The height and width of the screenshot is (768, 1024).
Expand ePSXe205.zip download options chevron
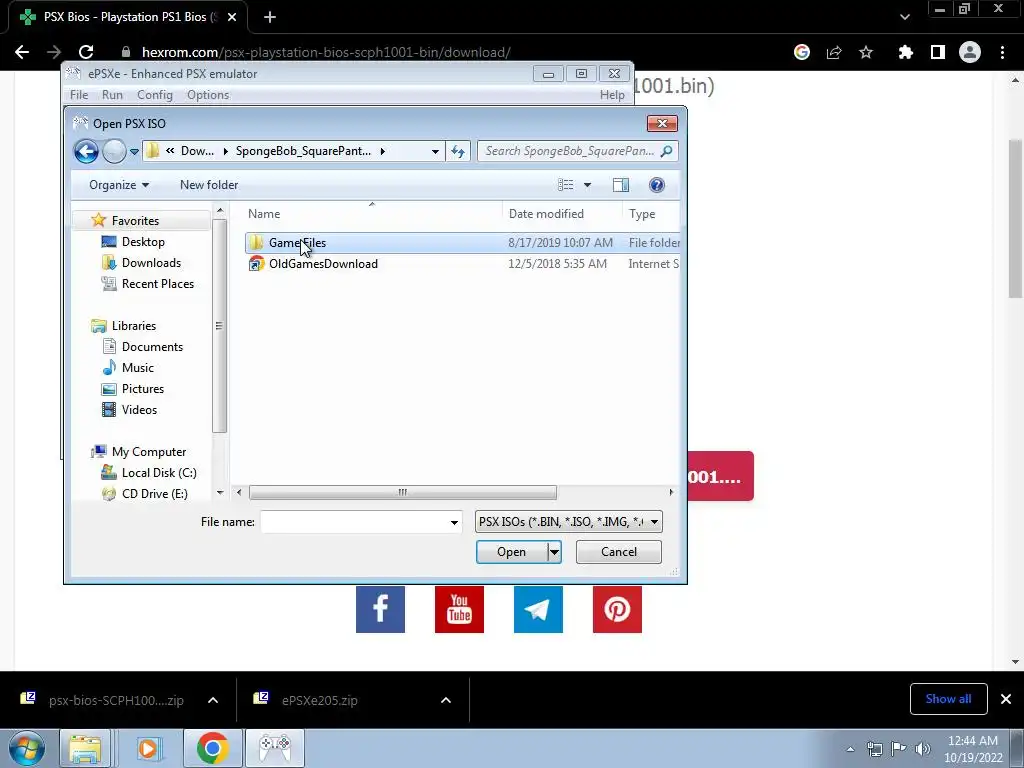point(446,700)
